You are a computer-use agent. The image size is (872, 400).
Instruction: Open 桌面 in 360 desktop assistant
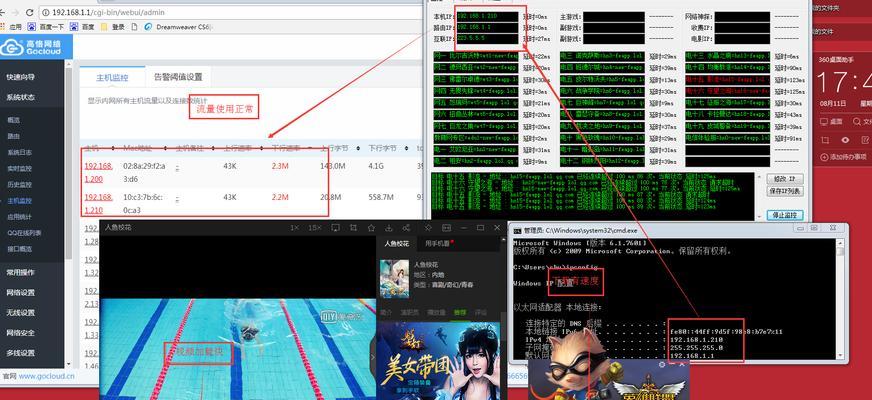(x=833, y=121)
